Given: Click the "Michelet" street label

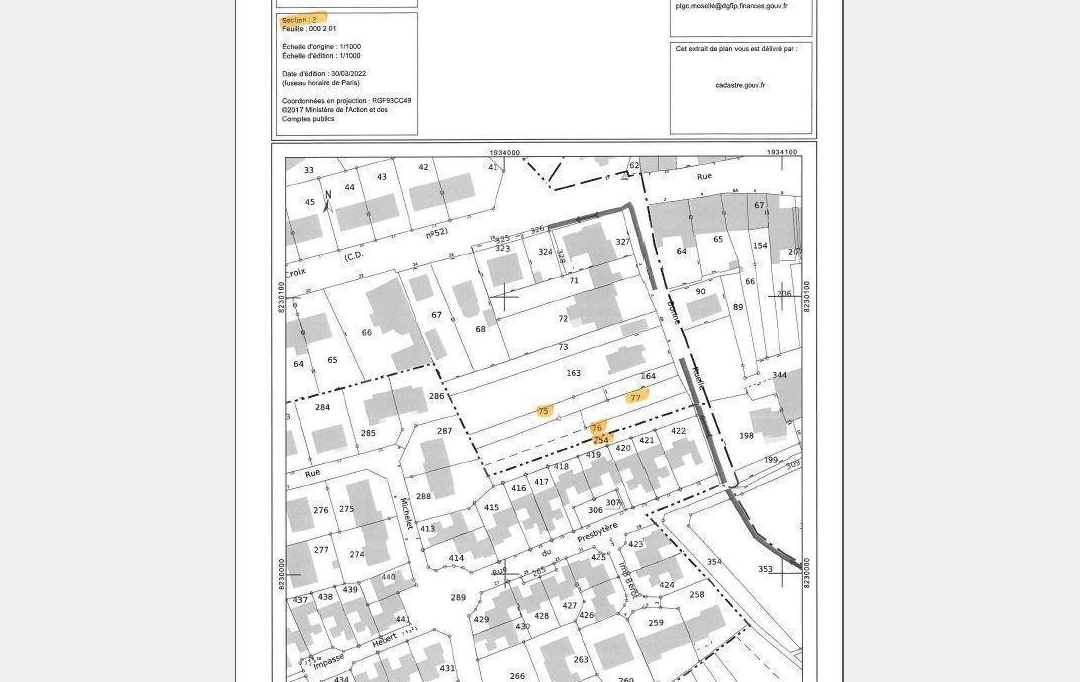Looking at the screenshot, I should pos(407,513).
